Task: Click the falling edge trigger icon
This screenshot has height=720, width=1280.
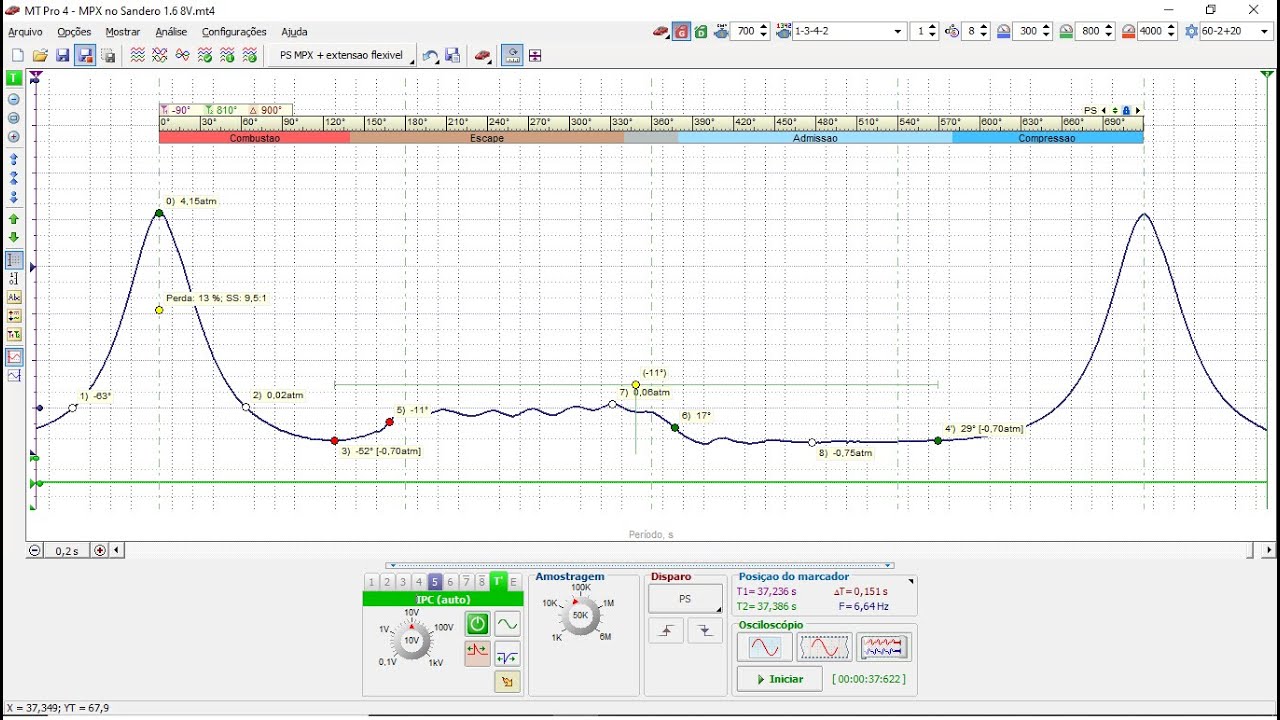Action: coord(705,630)
